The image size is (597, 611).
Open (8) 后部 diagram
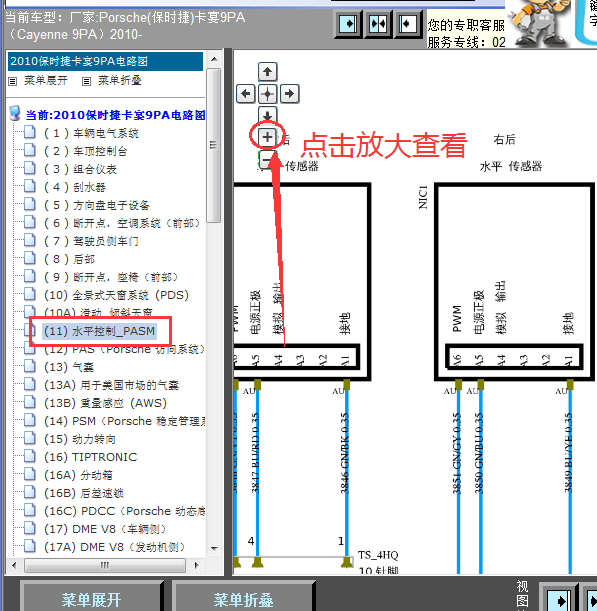[x=69, y=259]
